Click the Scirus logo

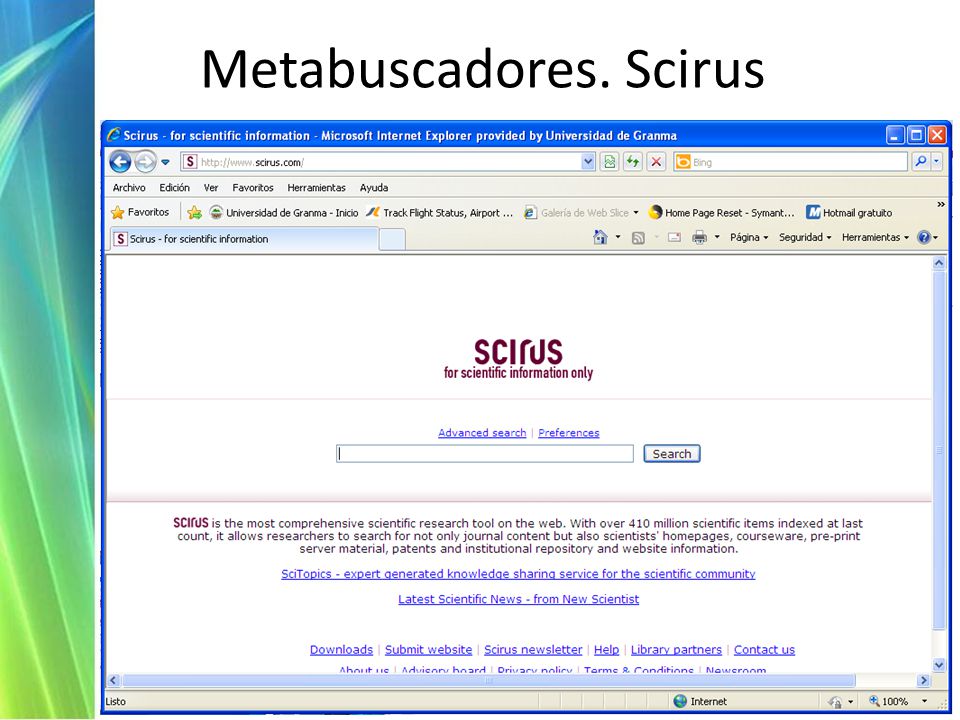tap(519, 359)
